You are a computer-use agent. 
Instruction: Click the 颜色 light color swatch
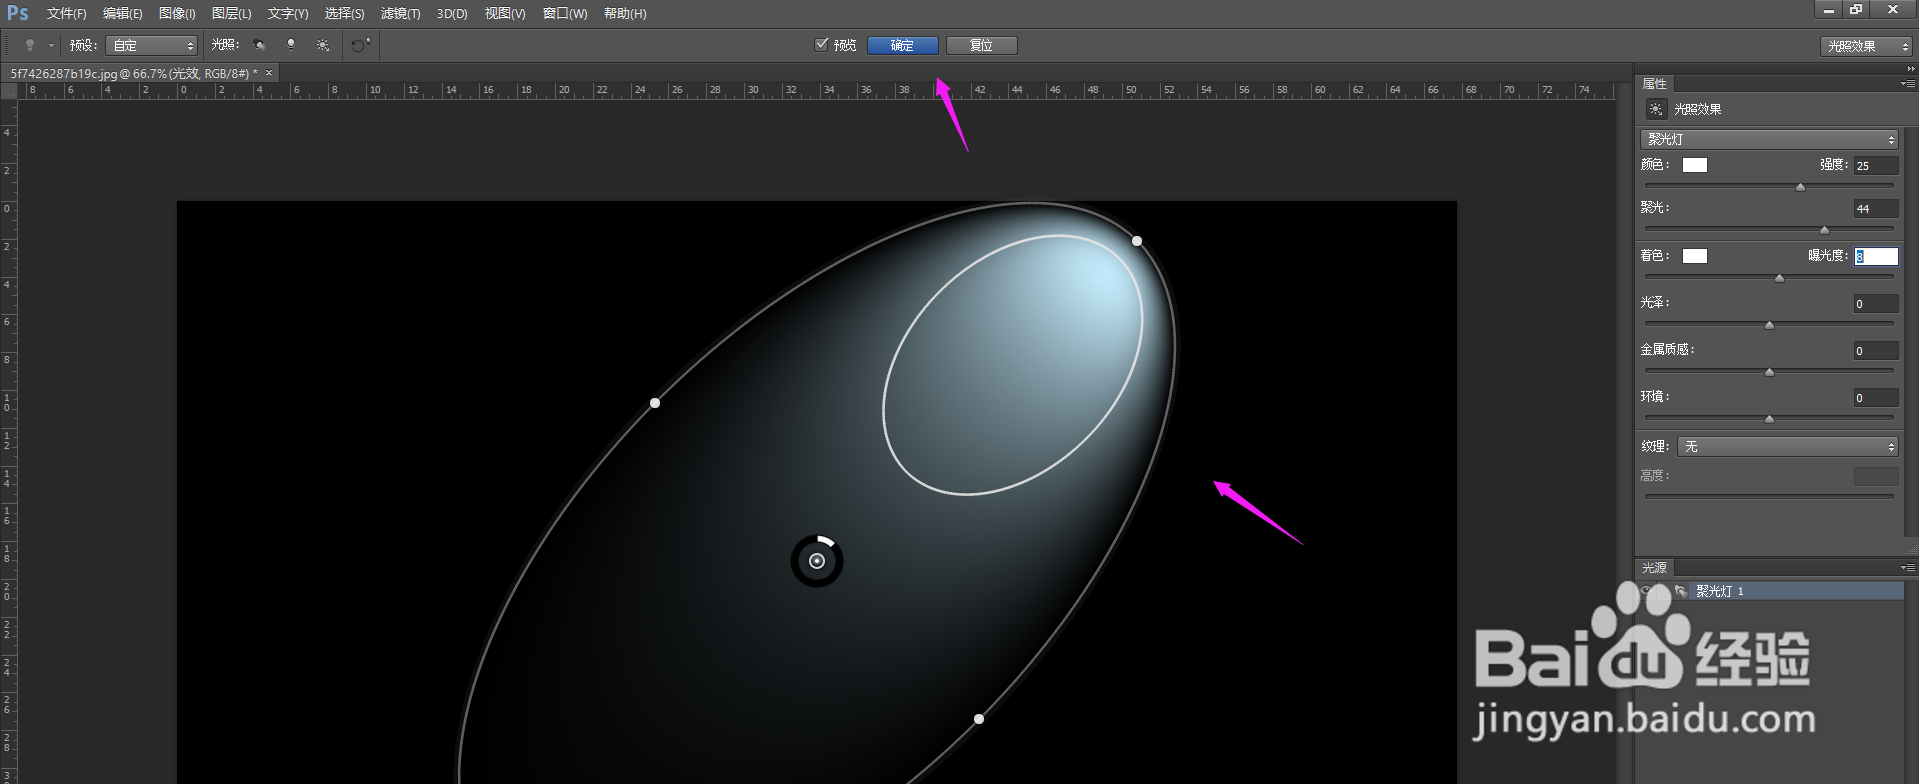(1695, 165)
